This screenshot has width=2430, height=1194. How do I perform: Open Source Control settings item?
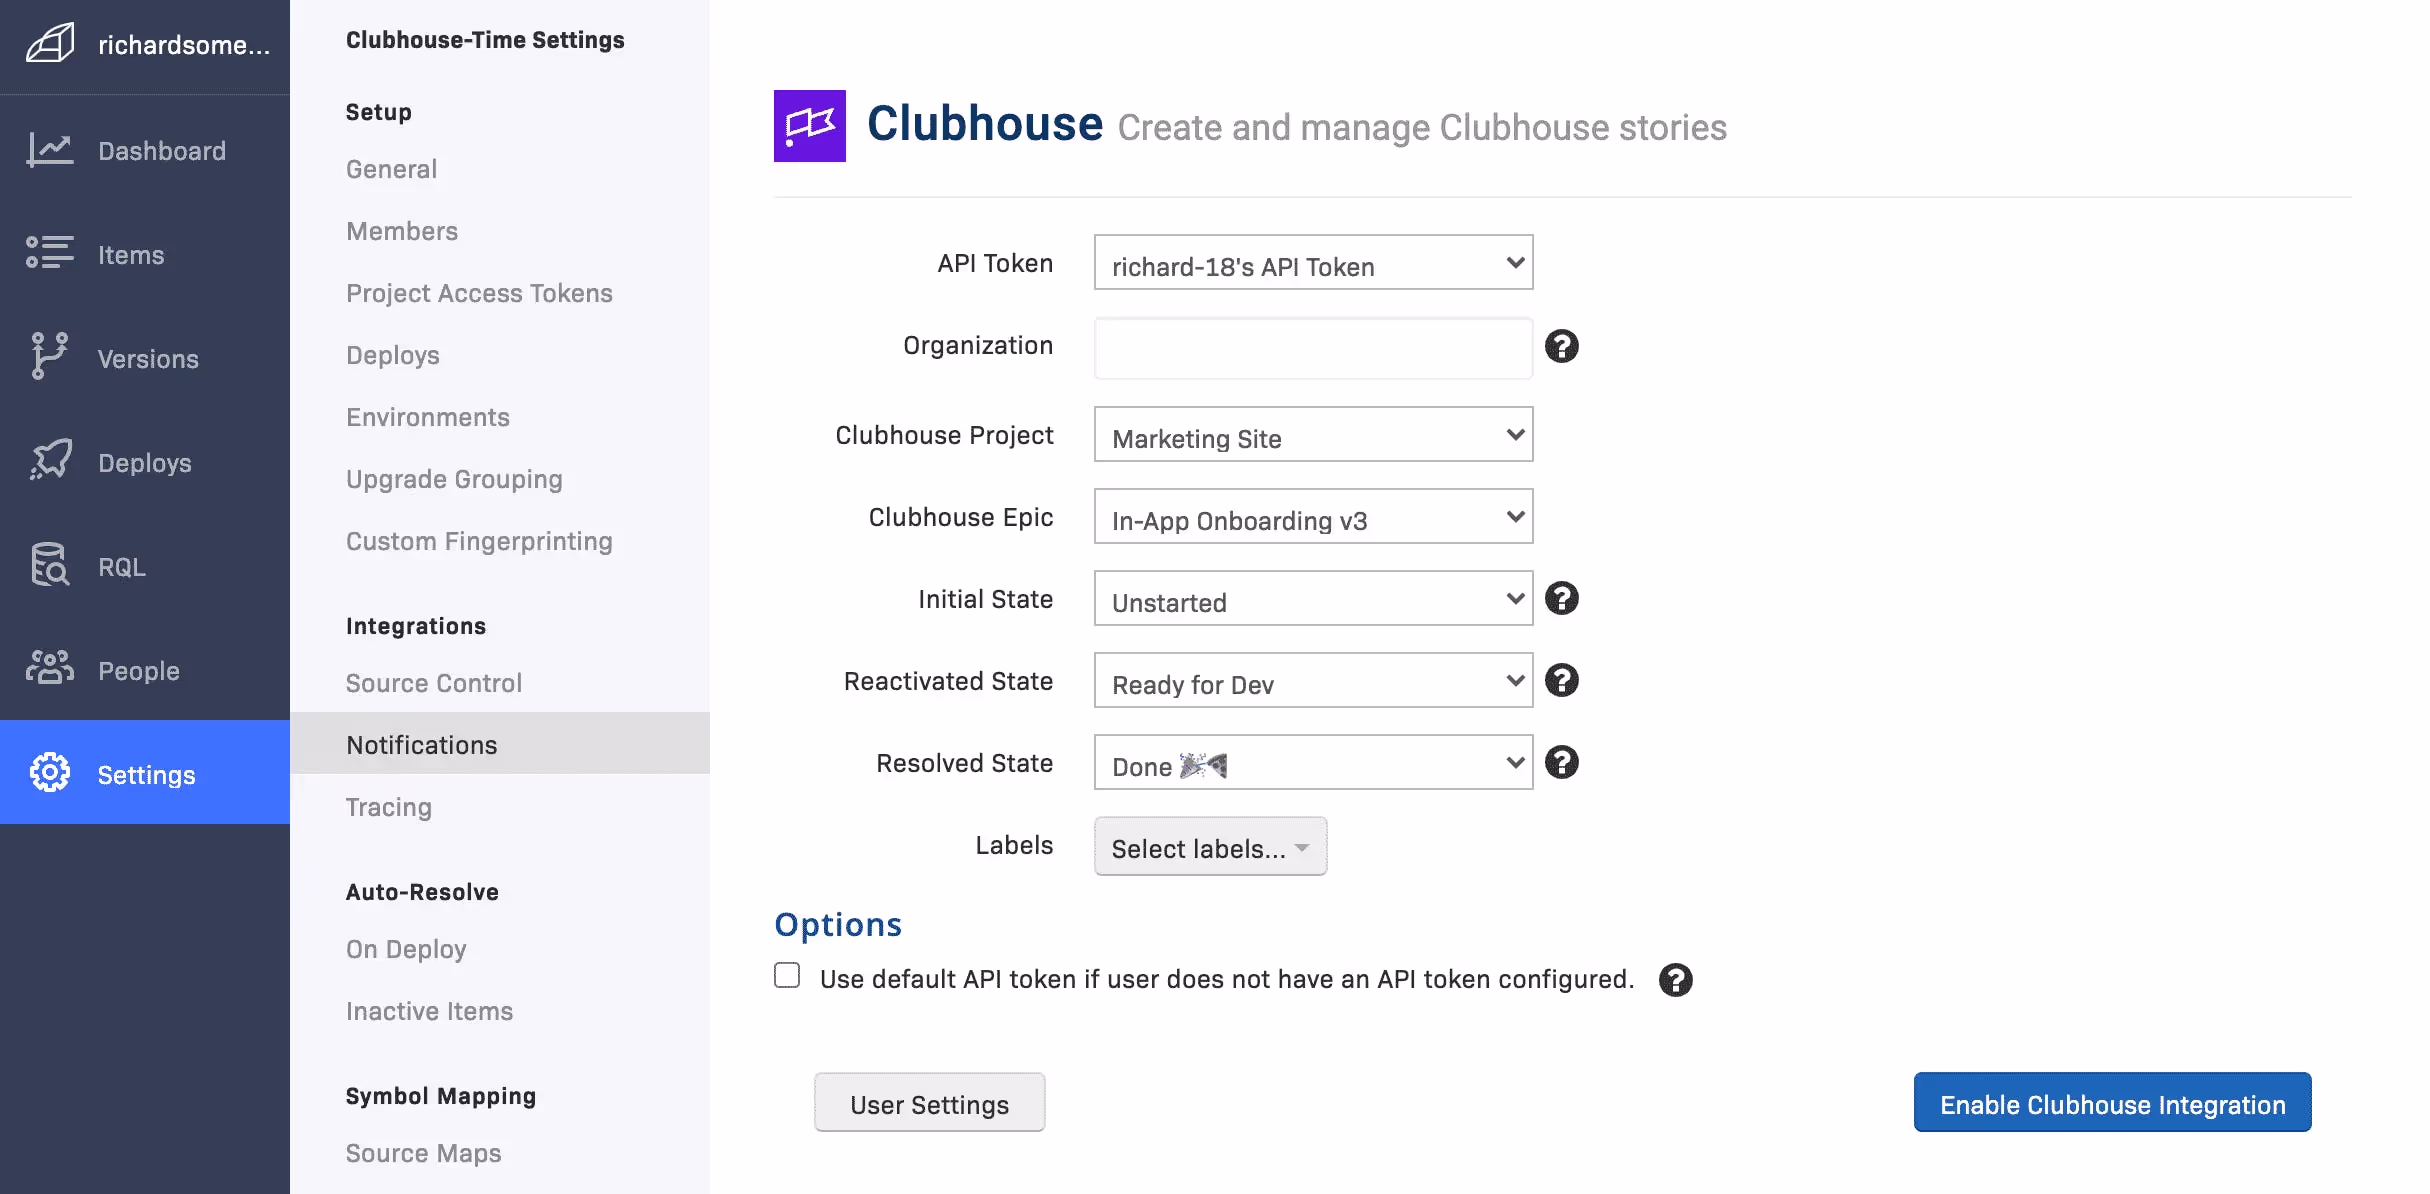click(x=433, y=683)
